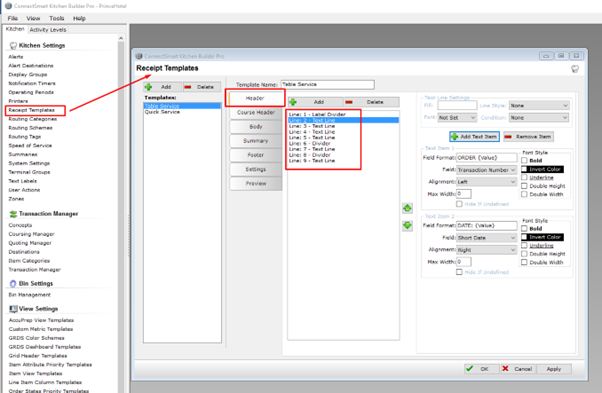
Task: Select the Footer section tab
Action: pyautogui.click(x=256, y=155)
